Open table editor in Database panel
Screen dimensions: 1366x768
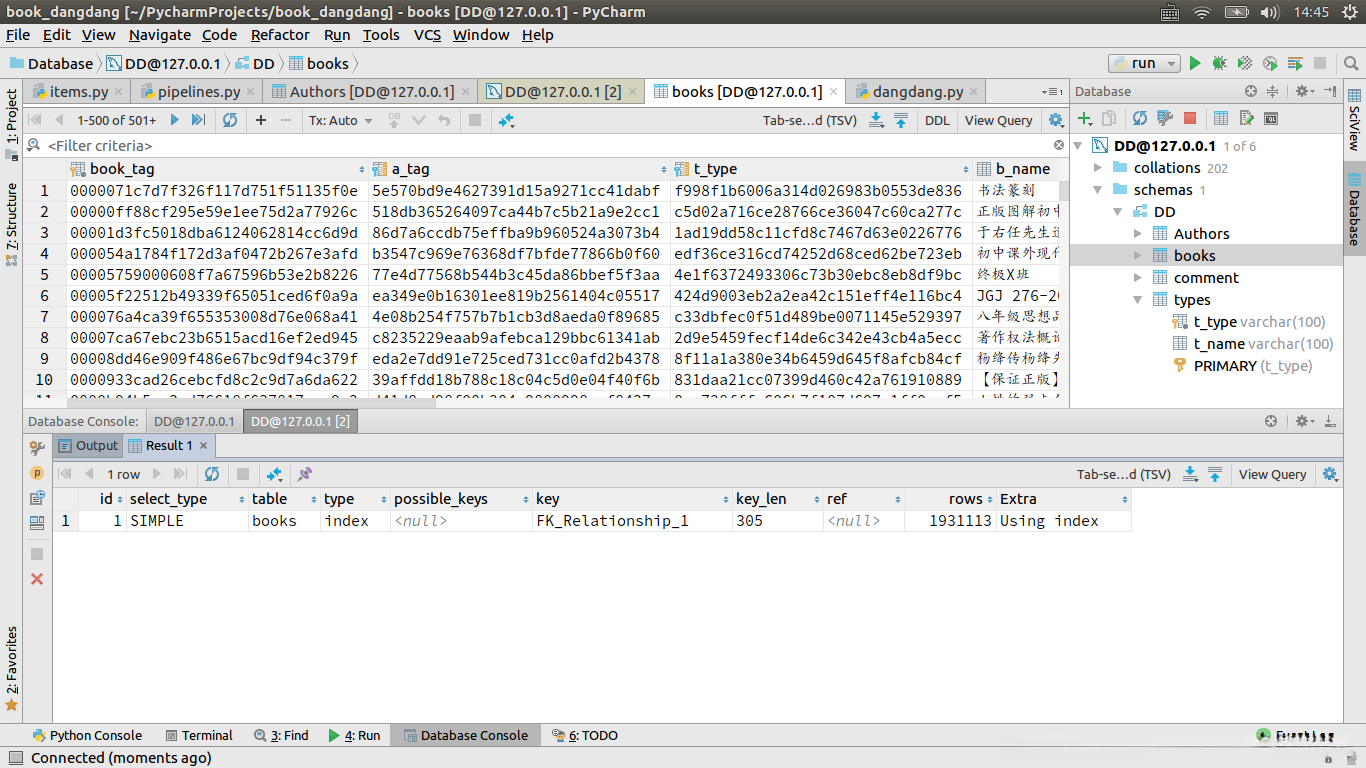coord(1221,118)
